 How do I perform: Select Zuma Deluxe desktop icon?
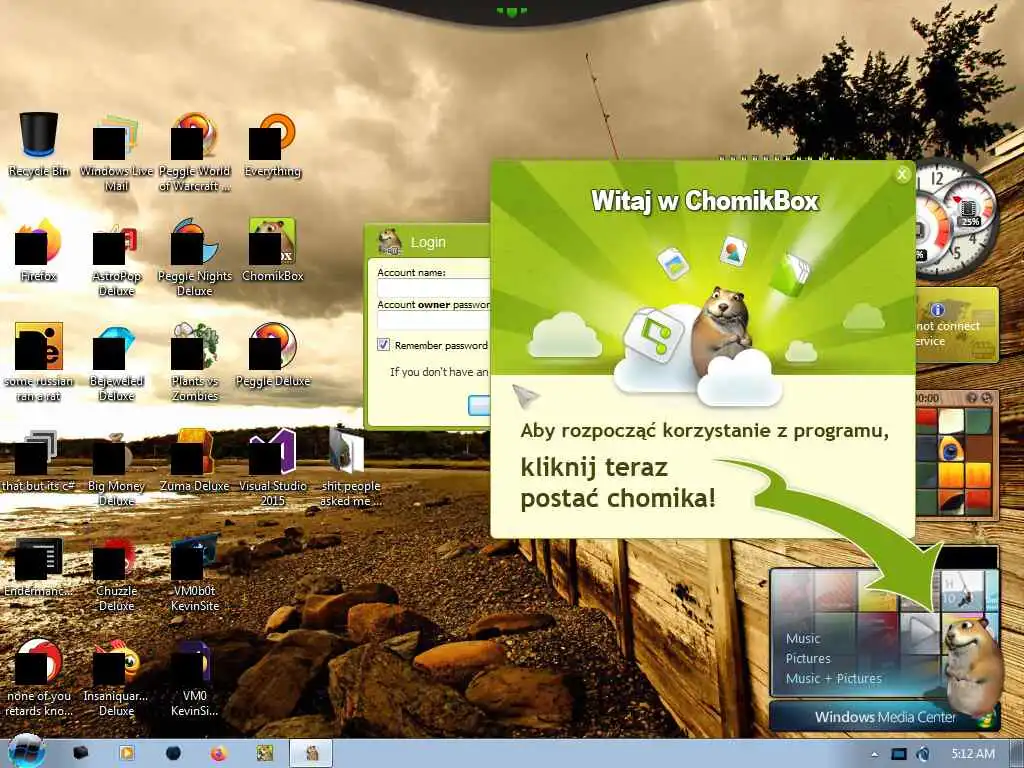[195, 460]
